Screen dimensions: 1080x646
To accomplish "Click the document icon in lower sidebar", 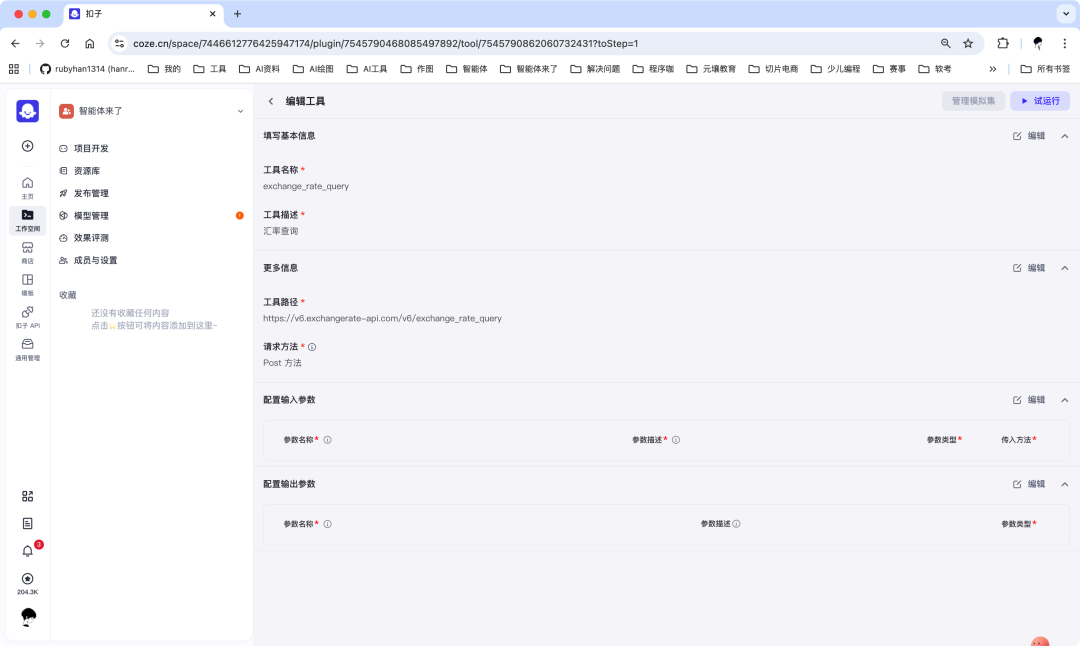I will tap(28, 524).
